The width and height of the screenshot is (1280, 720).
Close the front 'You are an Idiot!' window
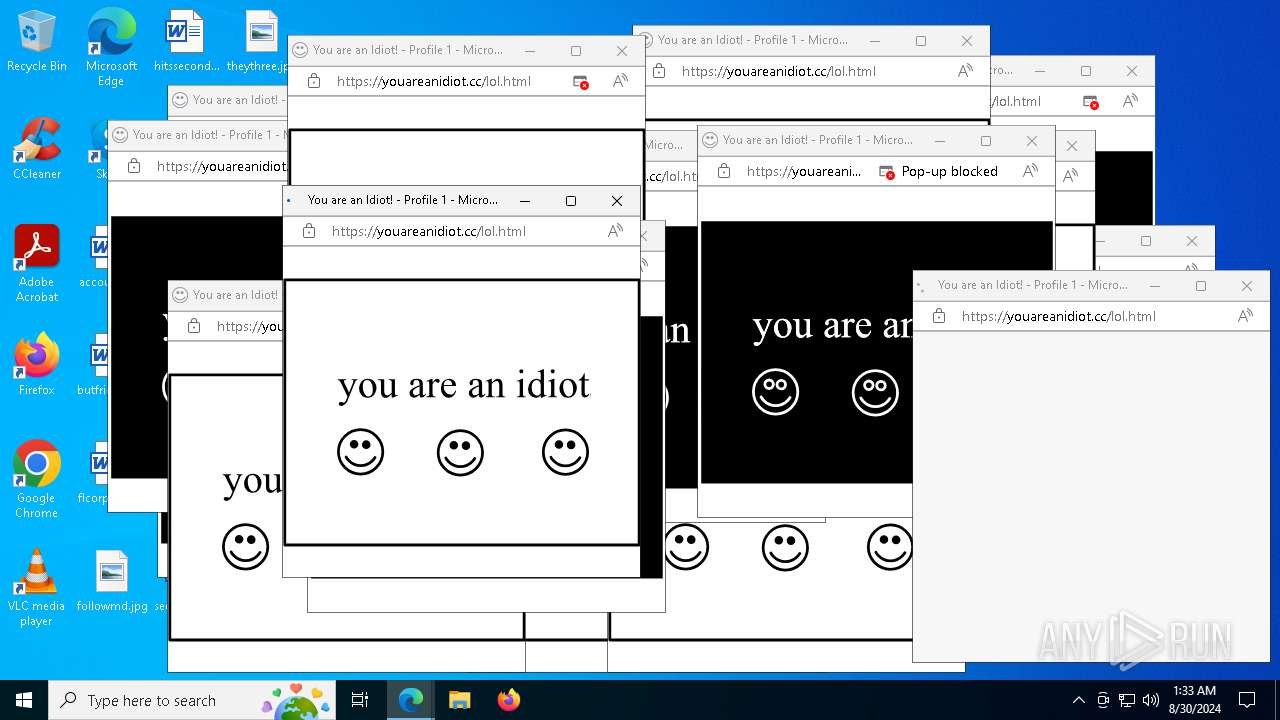pos(617,200)
